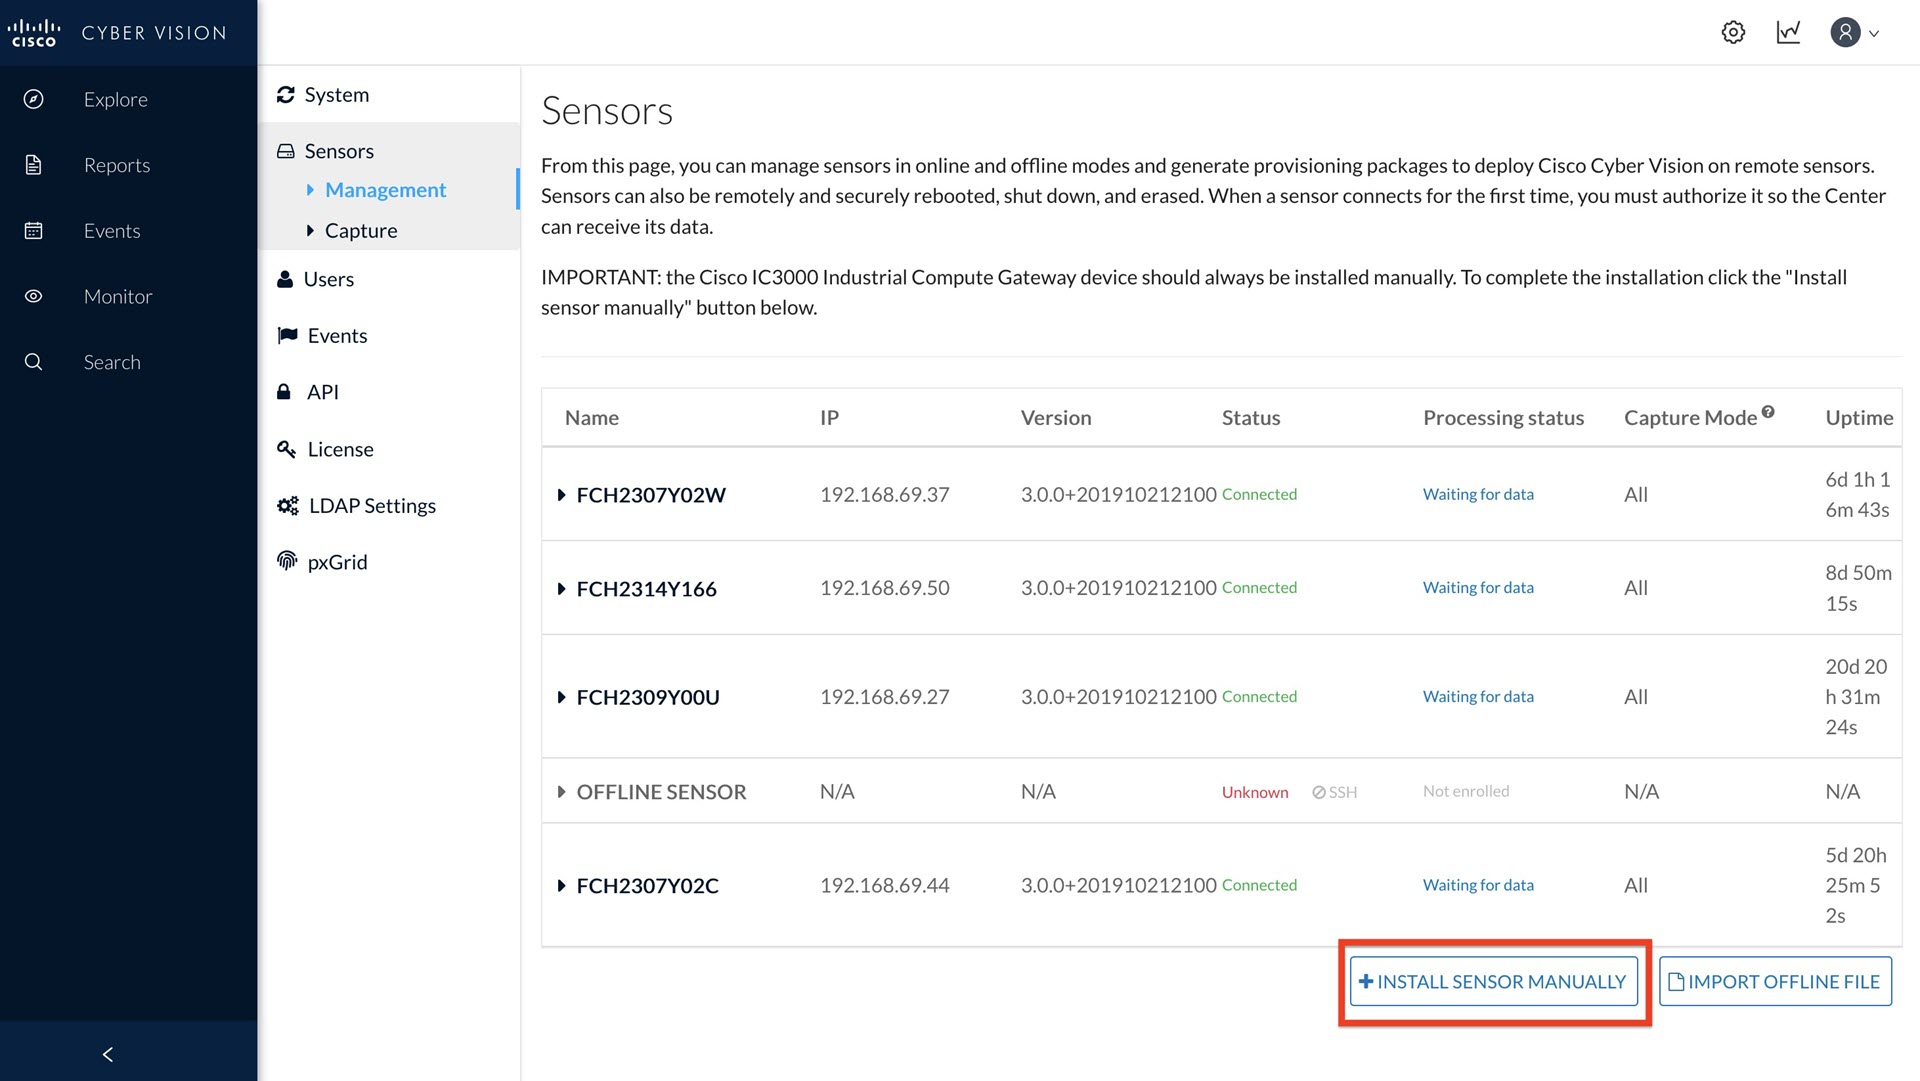This screenshot has height=1081, width=1920.
Task: Go to Monitor in the main navigation
Action: click(118, 296)
